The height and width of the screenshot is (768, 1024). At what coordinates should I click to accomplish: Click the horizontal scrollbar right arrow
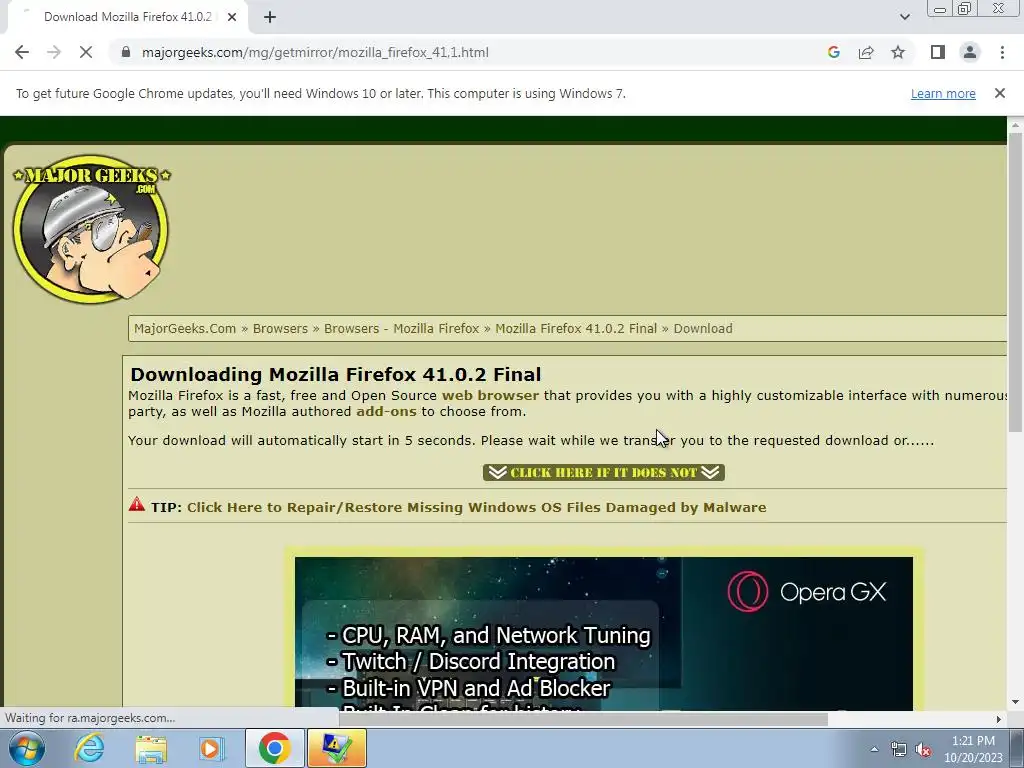[x=999, y=719]
